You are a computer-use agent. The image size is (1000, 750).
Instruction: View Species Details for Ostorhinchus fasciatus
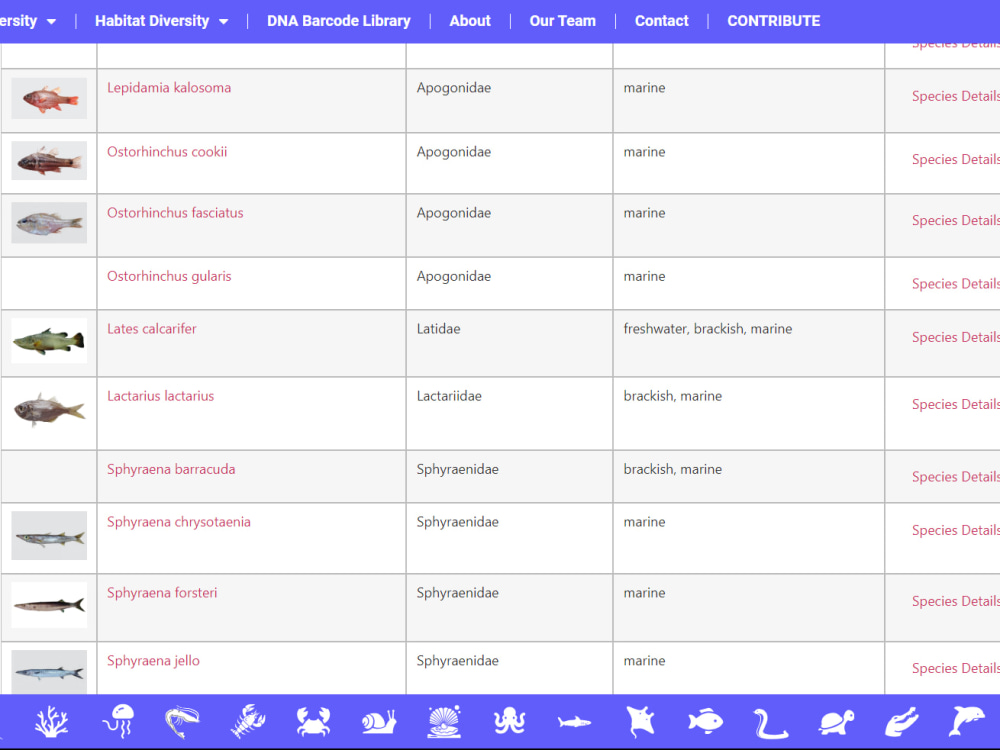(x=955, y=221)
